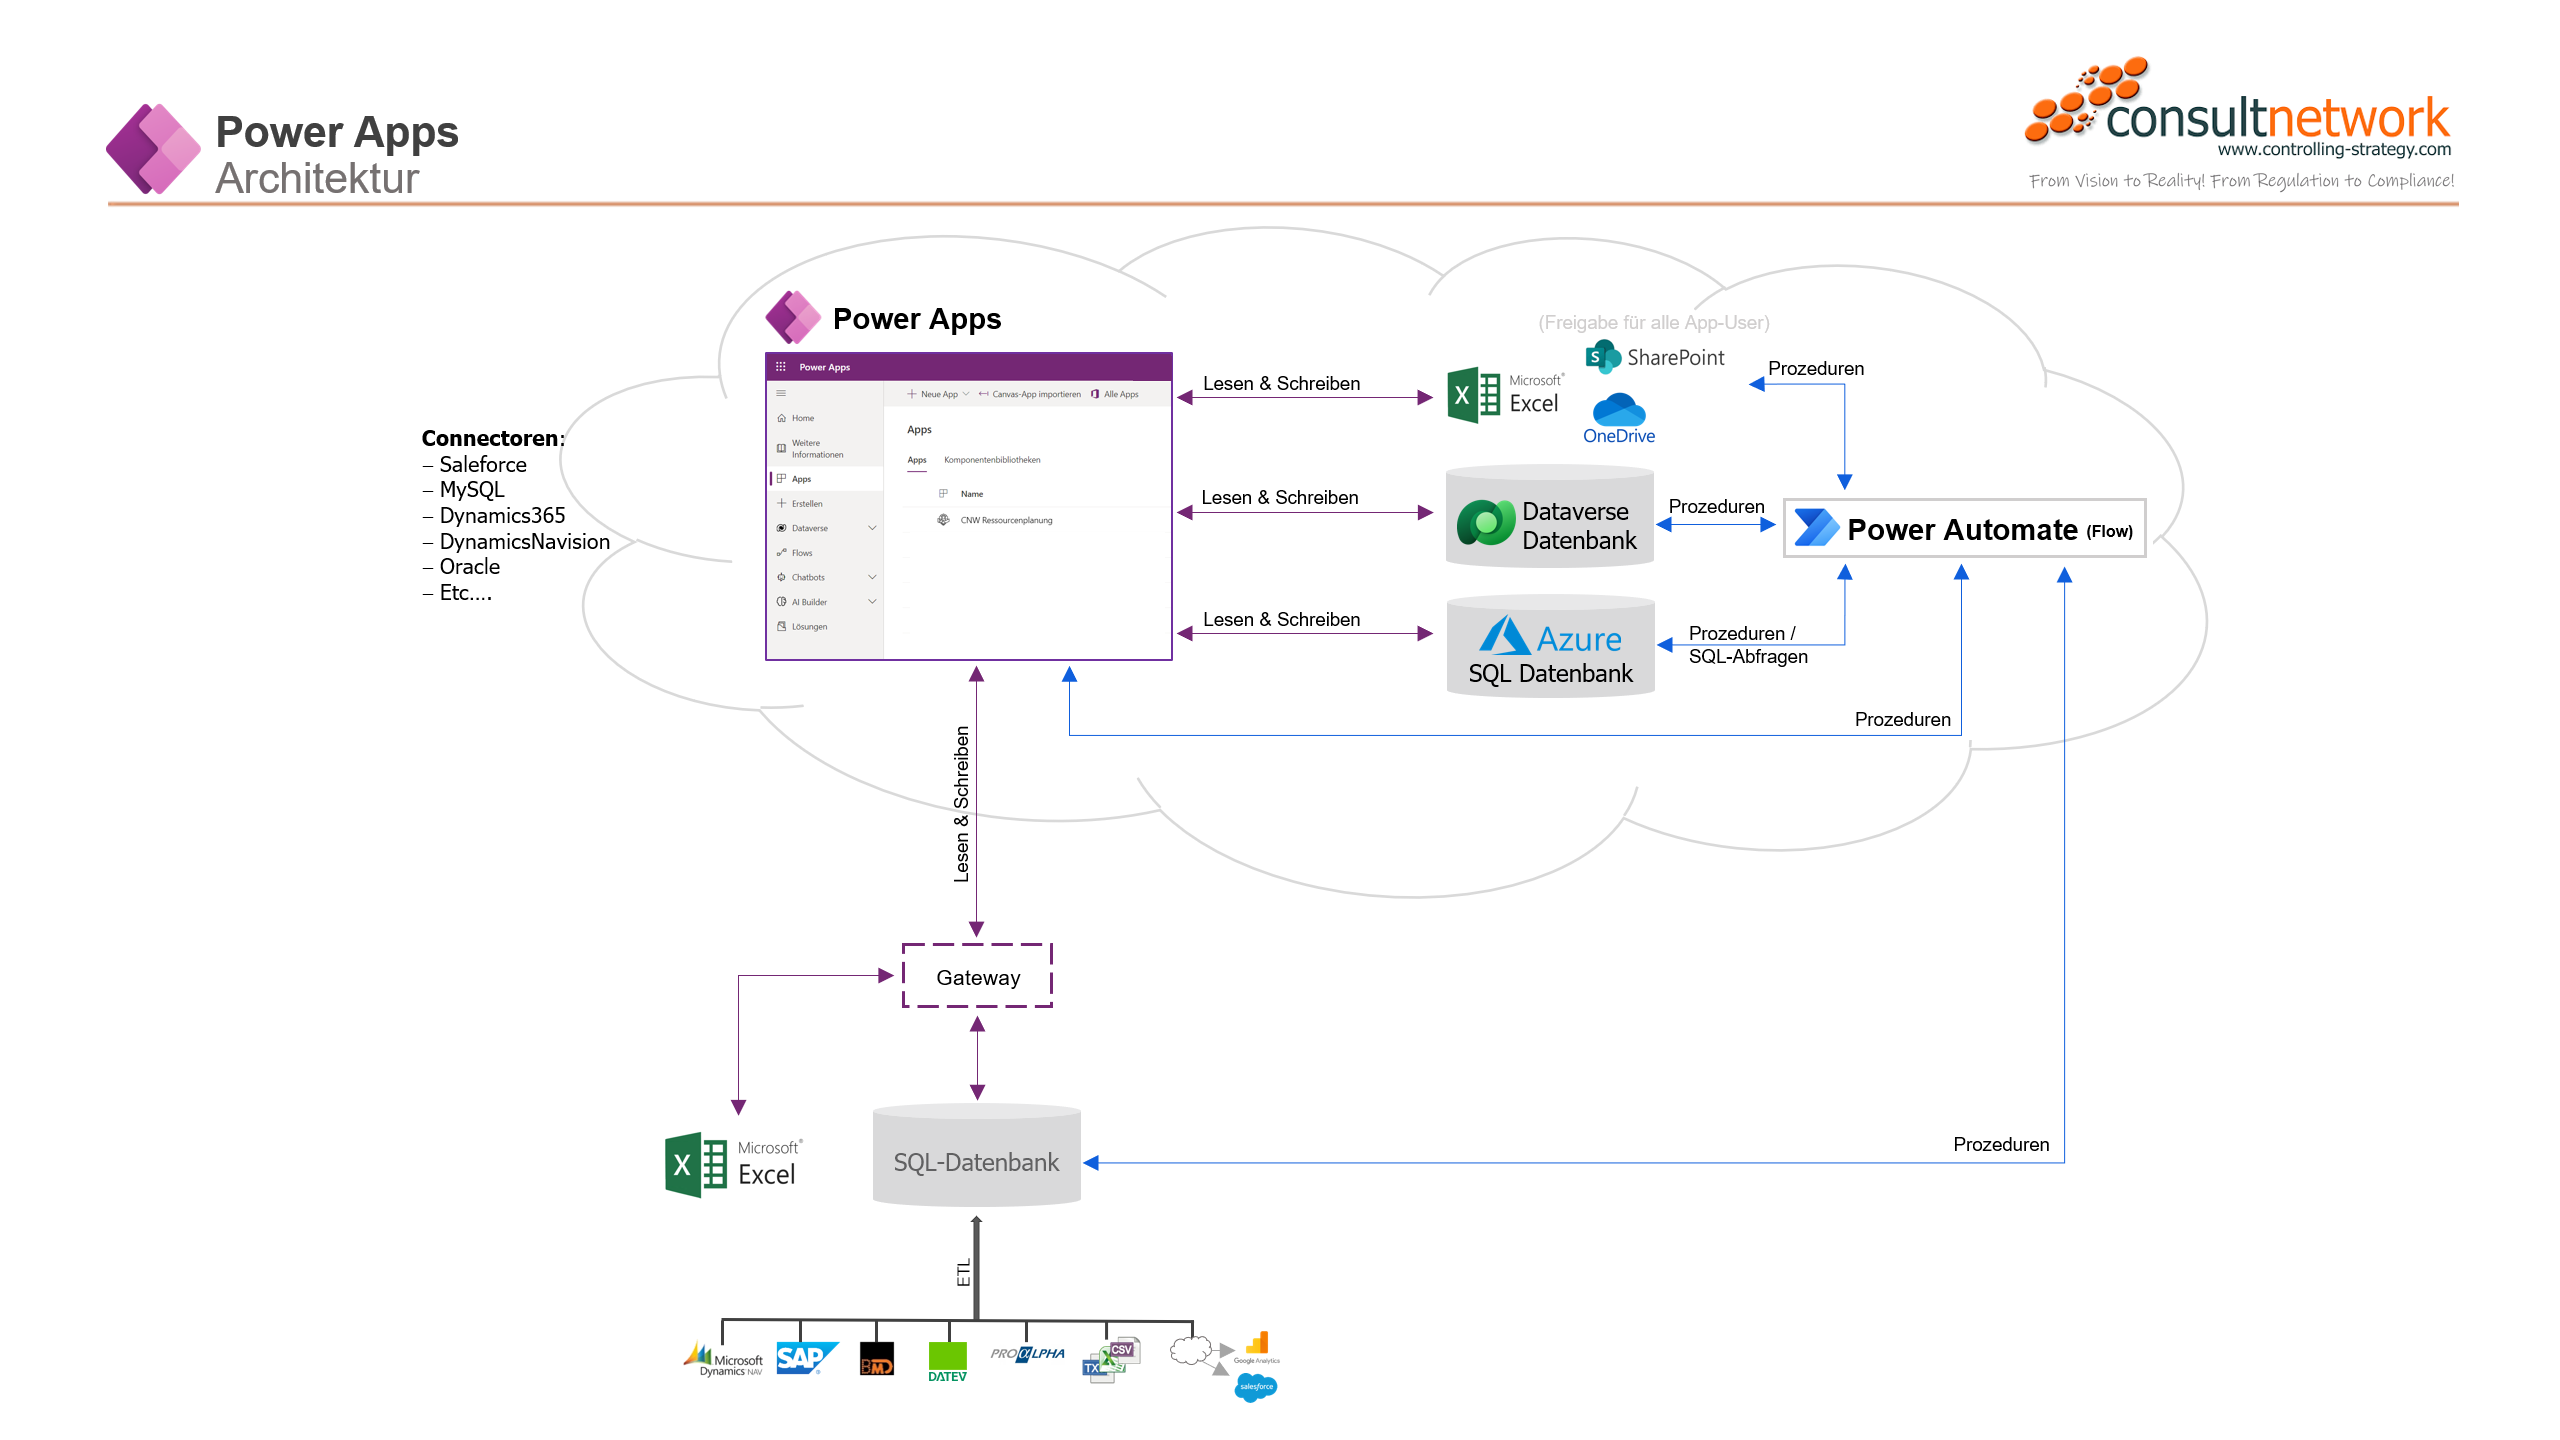Open the CNW Ressourcenplanung app entry
Image resolution: width=2560 pixels, height=1440 pixels.
(x=1007, y=520)
